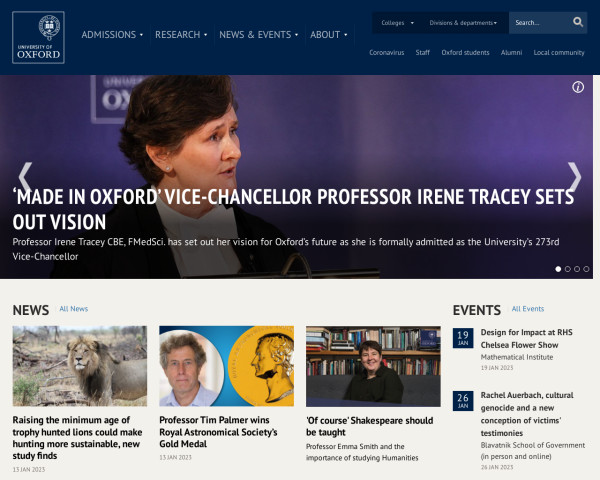This screenshot has width=600, height=480.
Task: Open Professor Tim Palmer Gold Medal headline
Action: (x=218, y=432)
